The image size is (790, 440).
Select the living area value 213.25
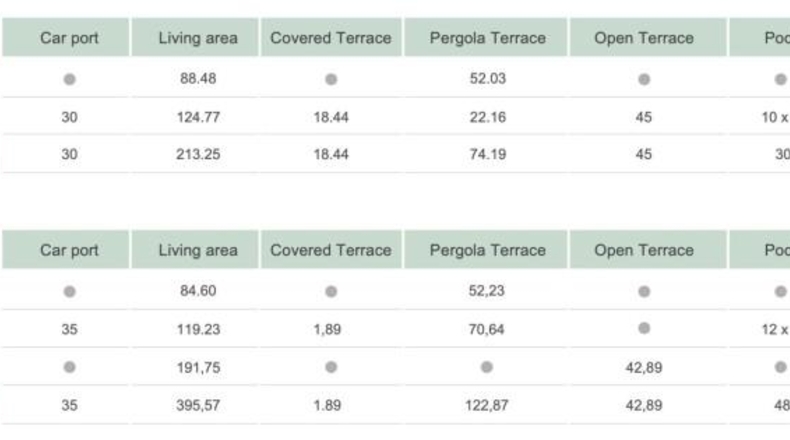point(198,154)
